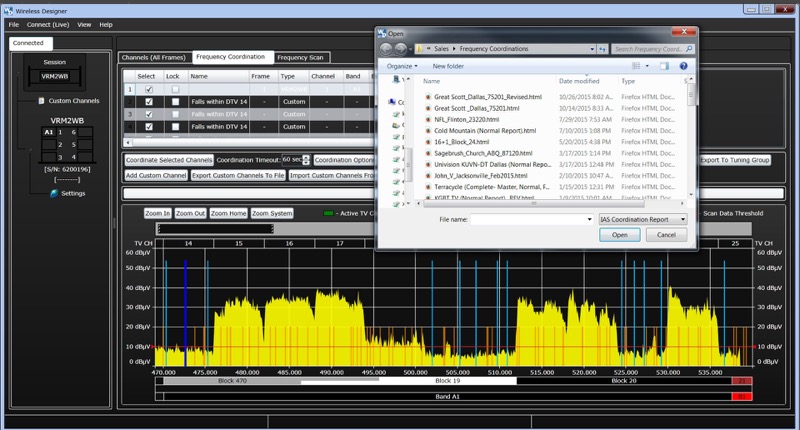
Task: Click the green Active TV channel legend swatch
Action: [329, 213]
